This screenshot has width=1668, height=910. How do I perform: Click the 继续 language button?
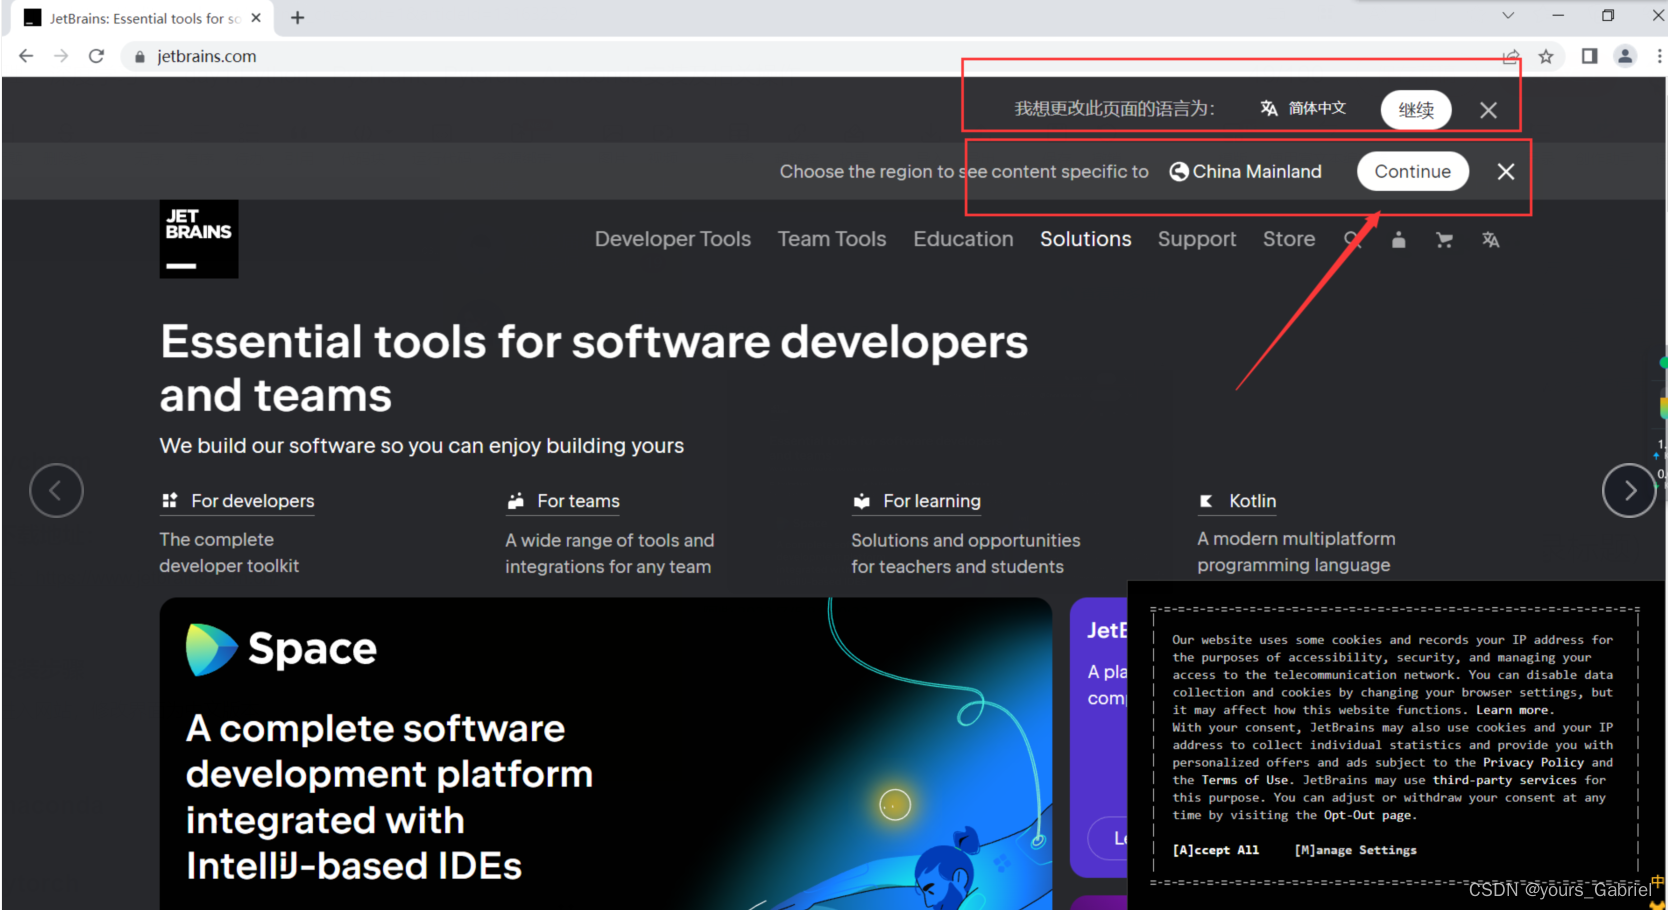(1416, 110)
